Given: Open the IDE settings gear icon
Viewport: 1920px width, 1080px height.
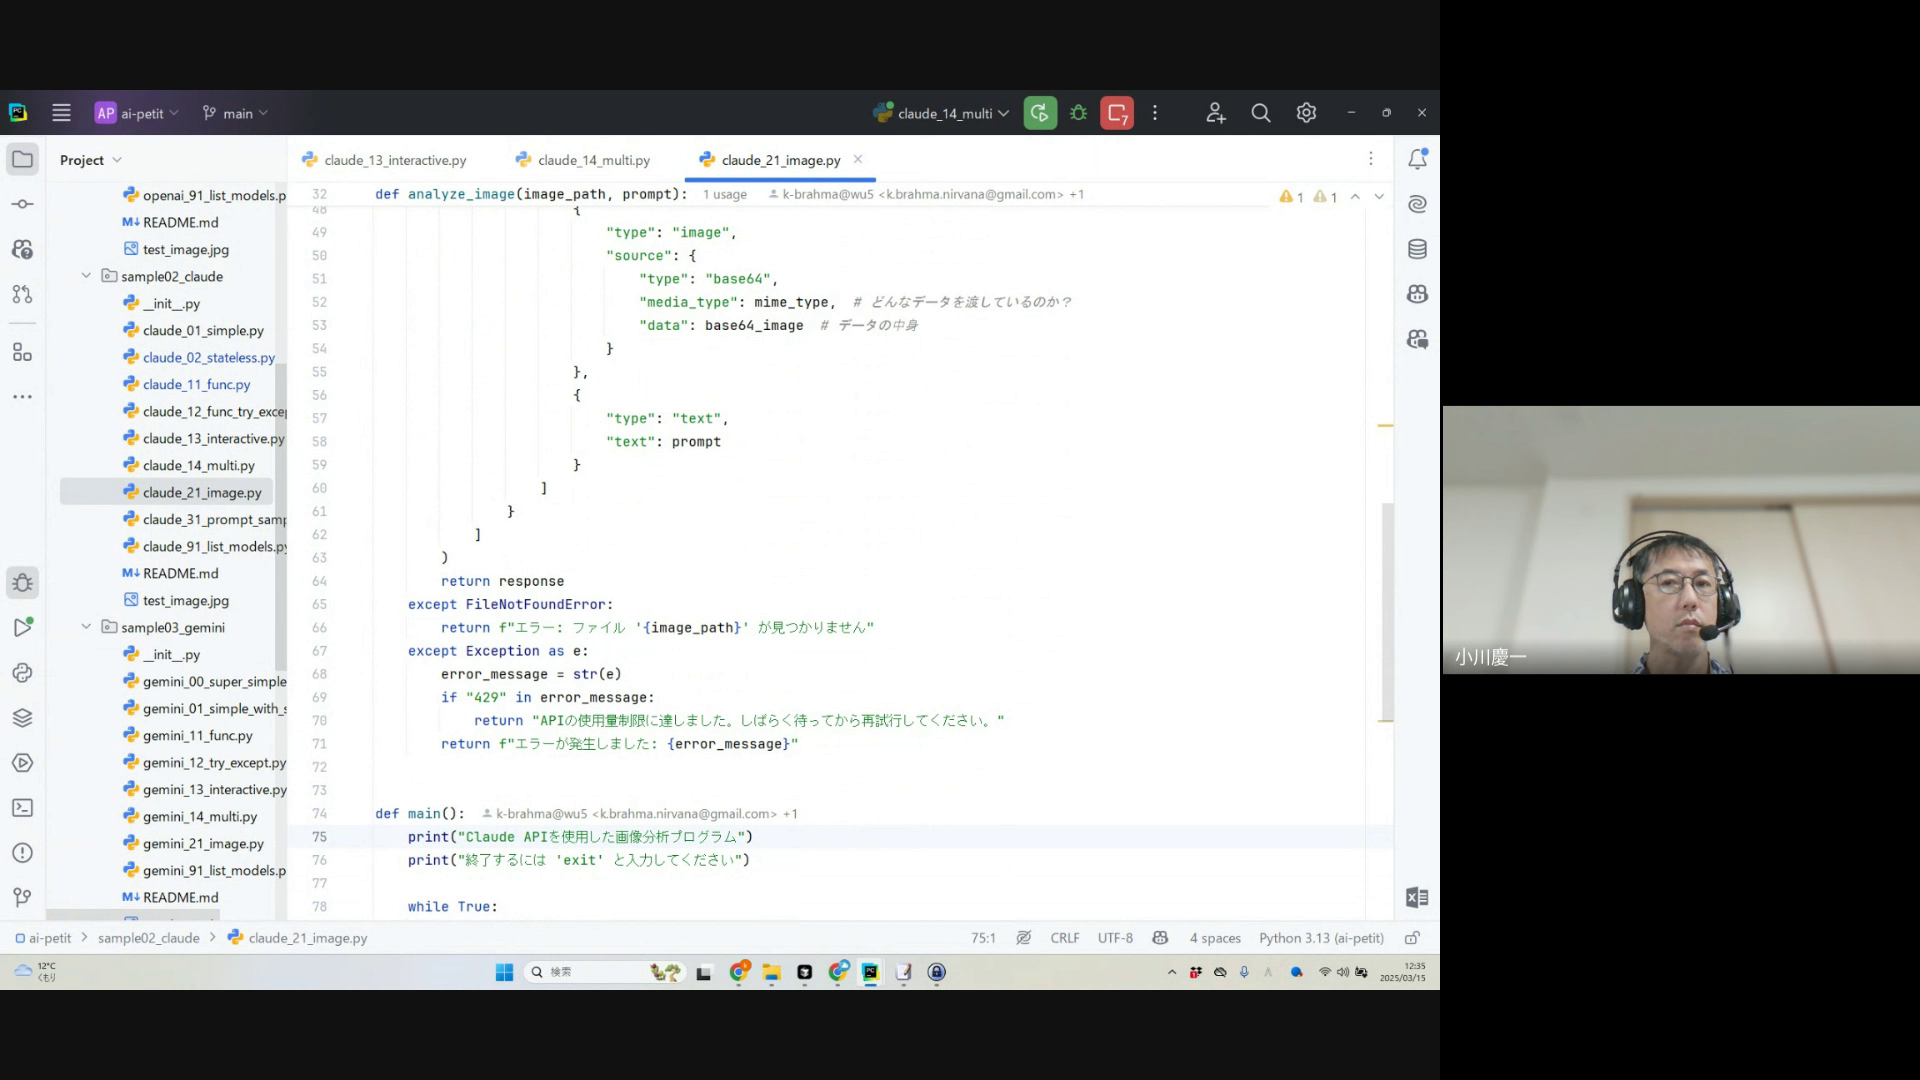Looking at the screenshot, I should pos(1306,113).
